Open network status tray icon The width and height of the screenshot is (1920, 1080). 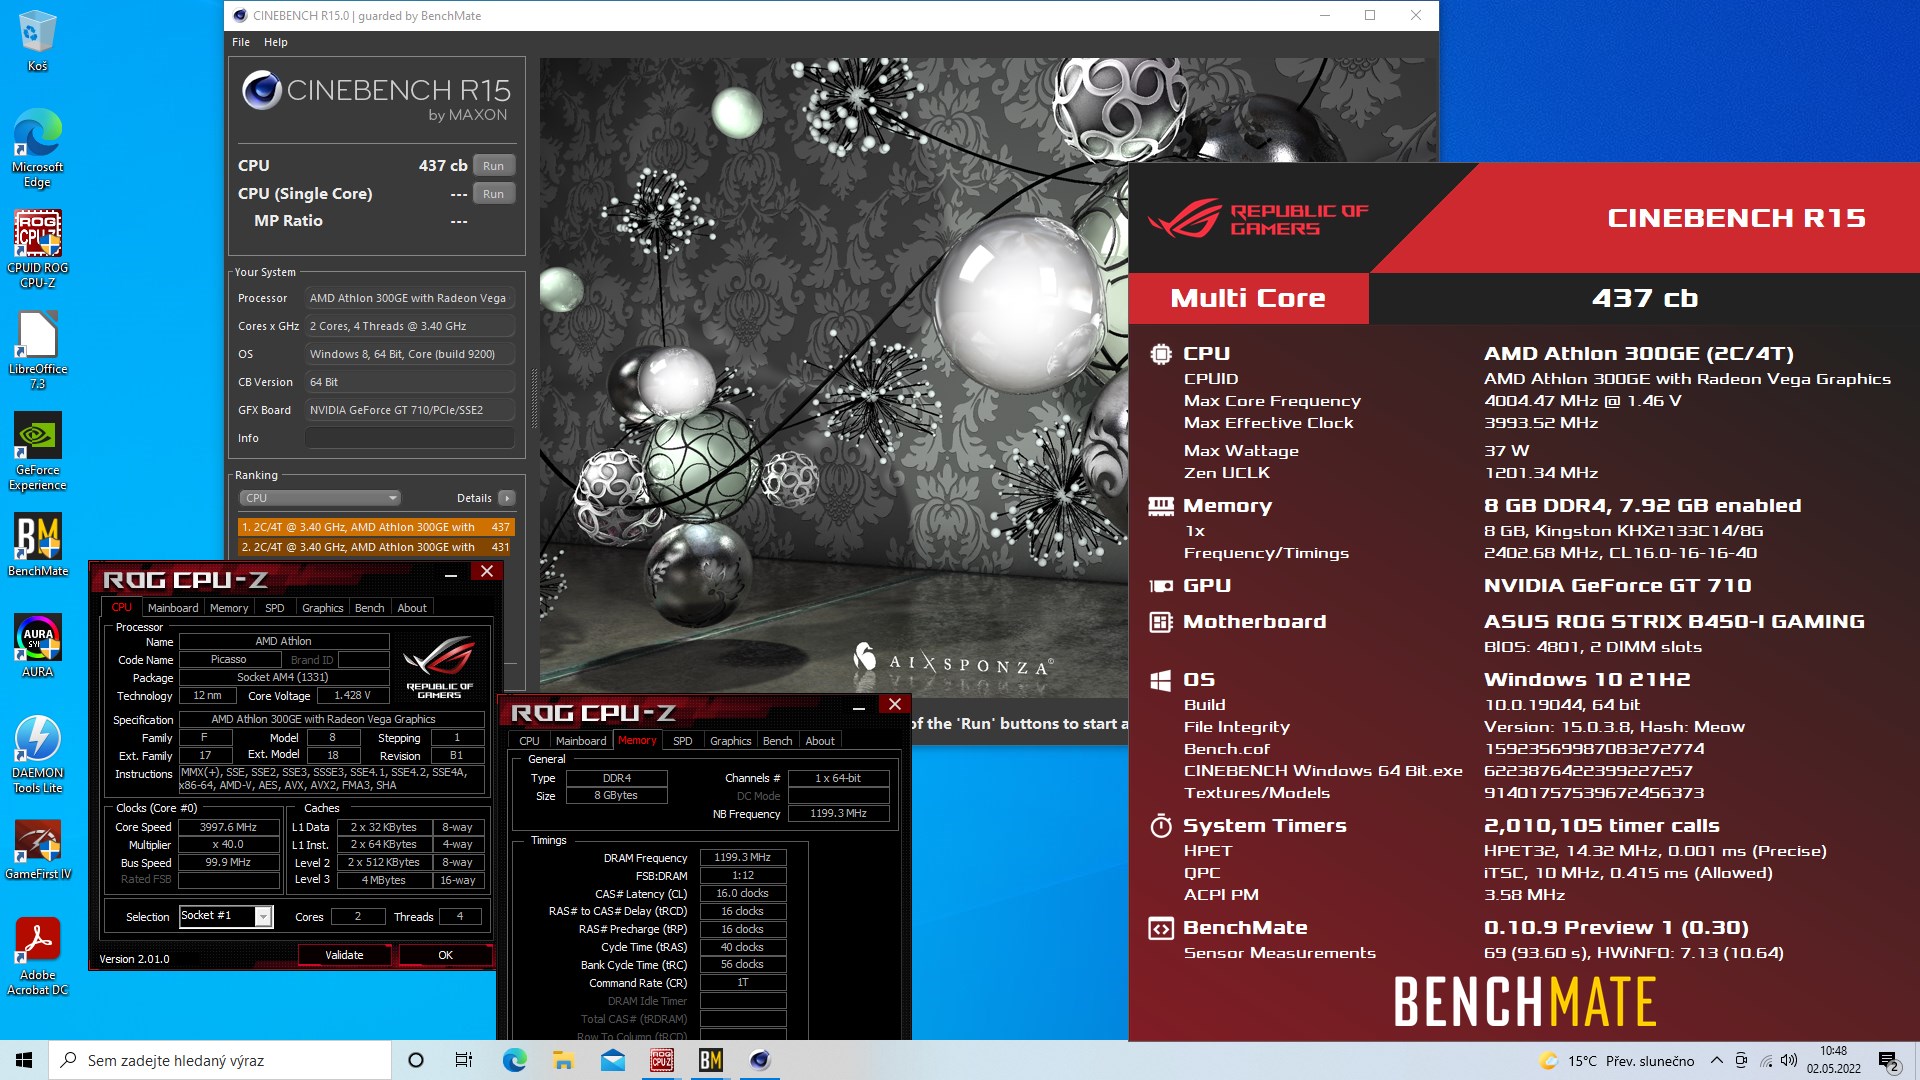click(1766, 1060)
